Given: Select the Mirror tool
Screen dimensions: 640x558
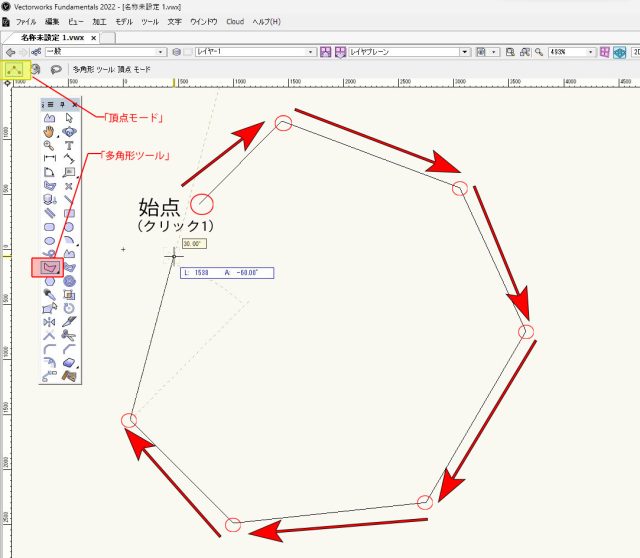Looking at the screenshot, I should pyautogui.click(x=49, y=322).
